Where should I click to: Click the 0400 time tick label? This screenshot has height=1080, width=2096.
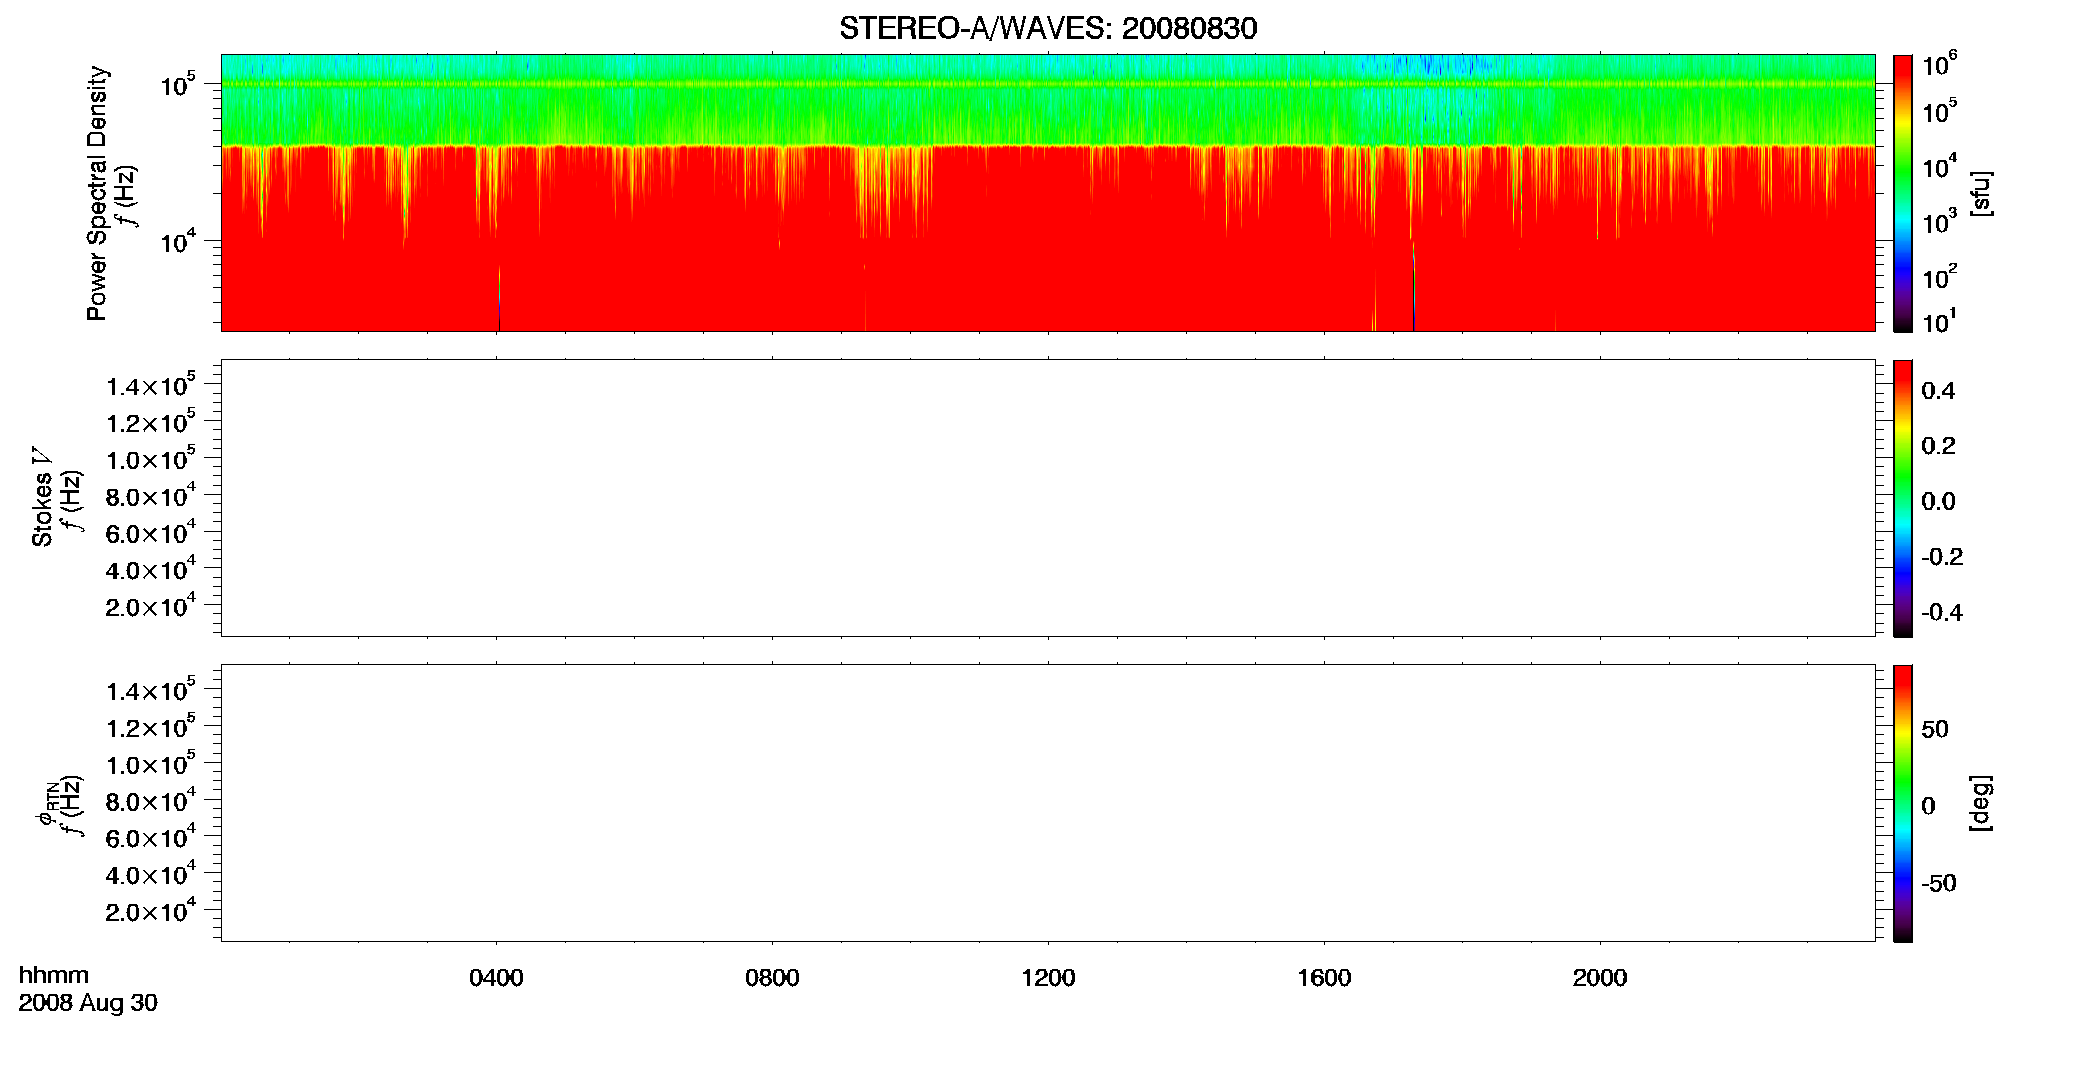coord(496,978)
